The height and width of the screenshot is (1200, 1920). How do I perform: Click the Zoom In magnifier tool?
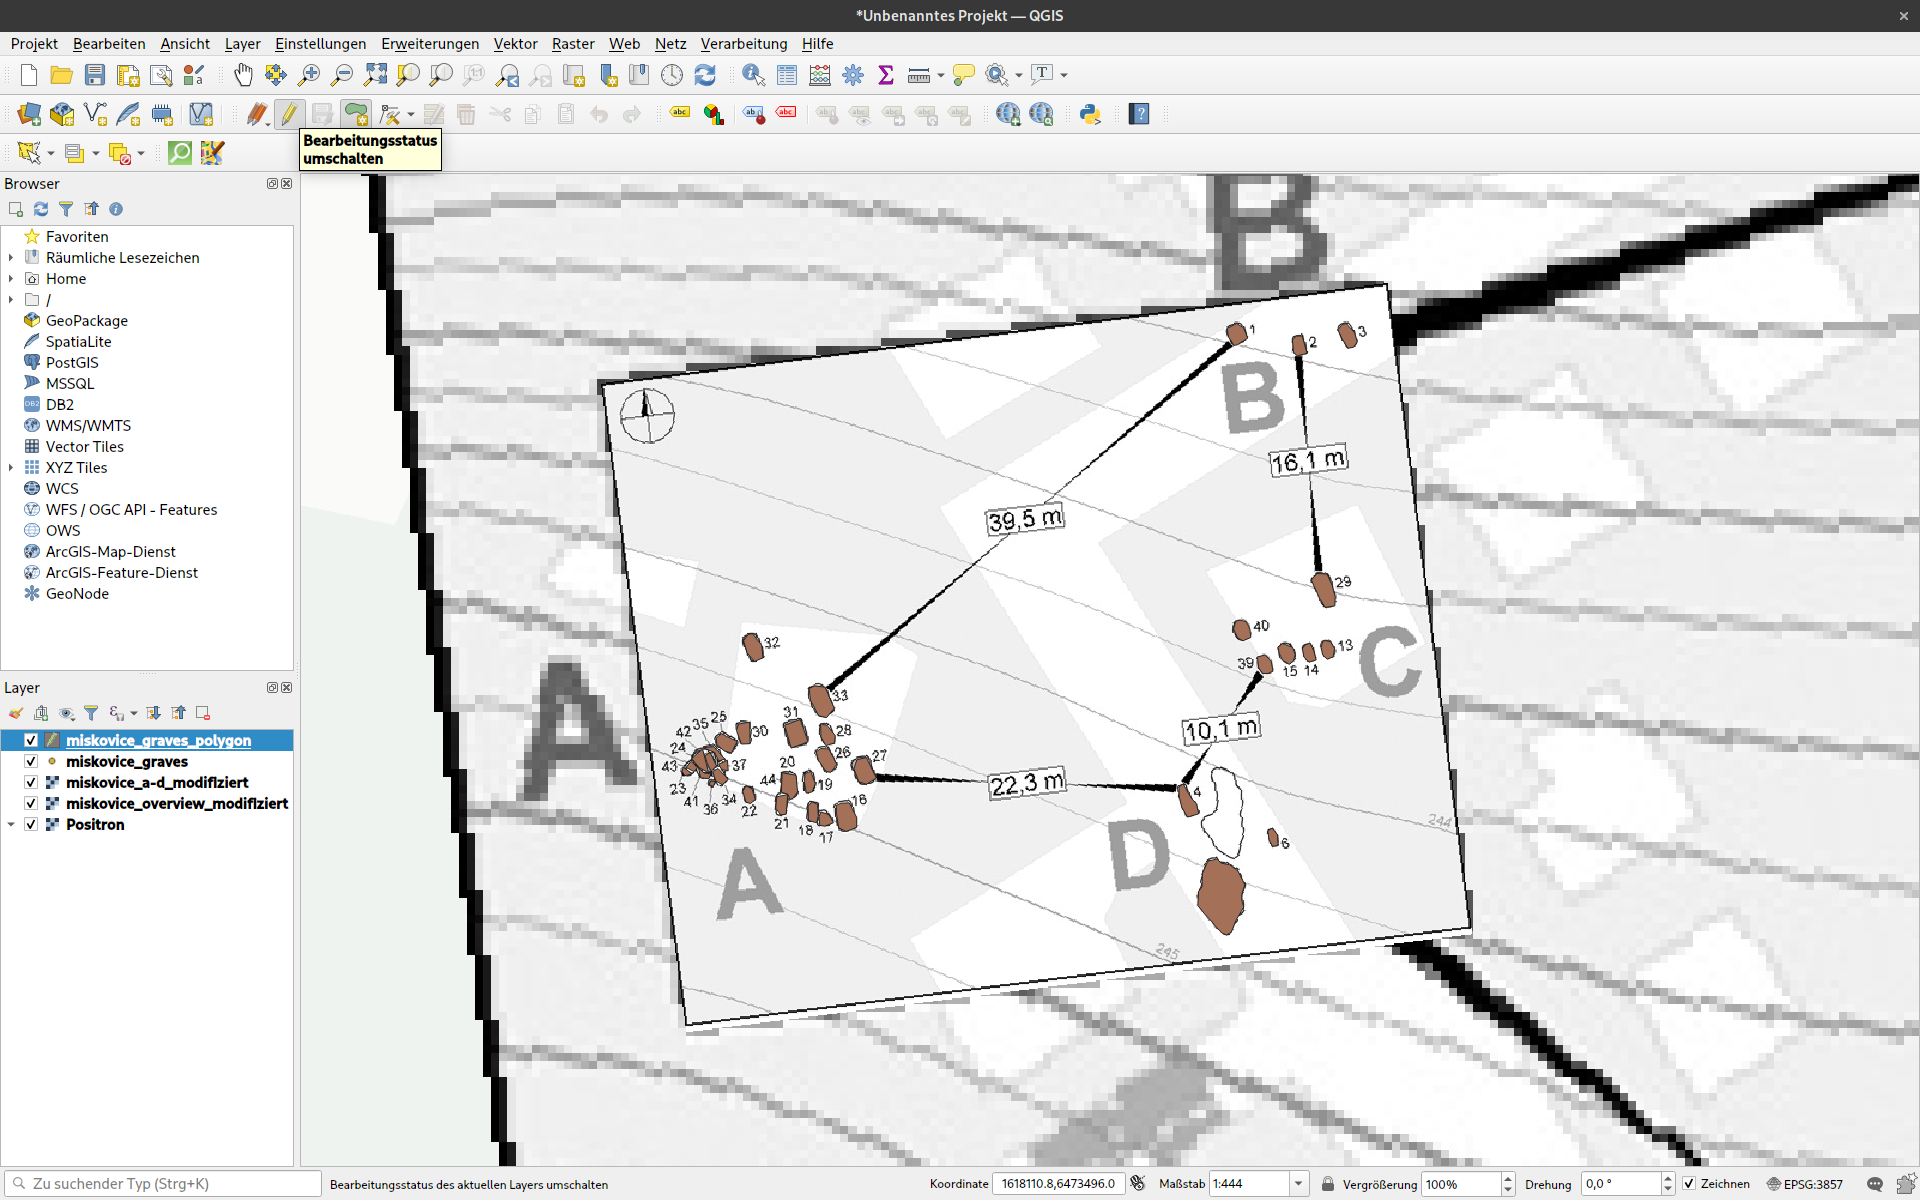pos(309,75)
